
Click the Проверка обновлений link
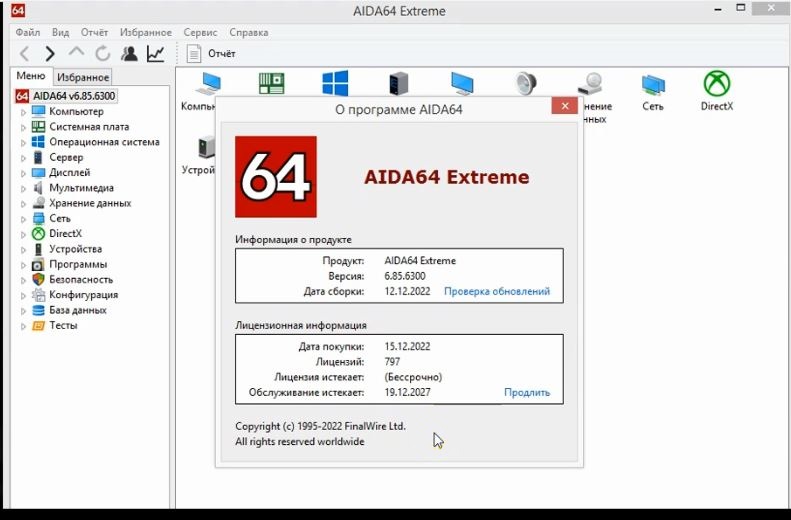(497, 291)
